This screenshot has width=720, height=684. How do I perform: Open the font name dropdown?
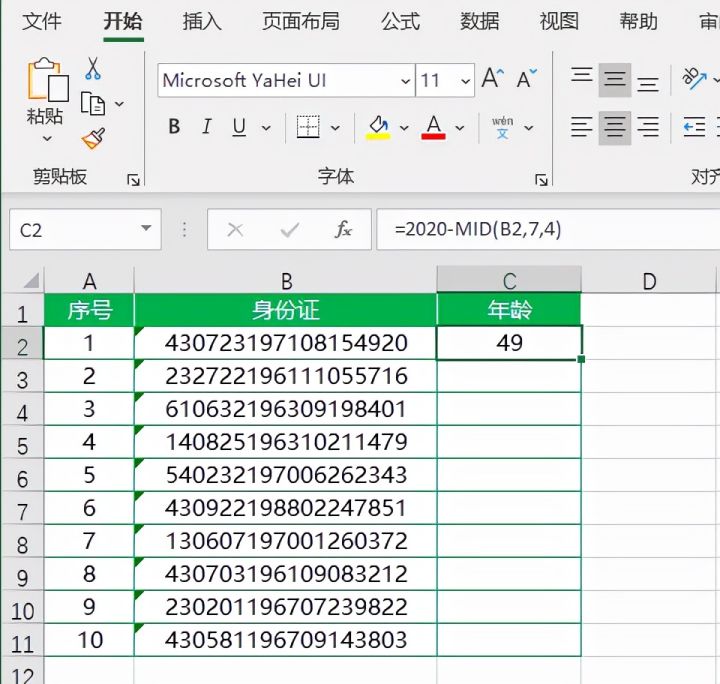tap(405, 81)
